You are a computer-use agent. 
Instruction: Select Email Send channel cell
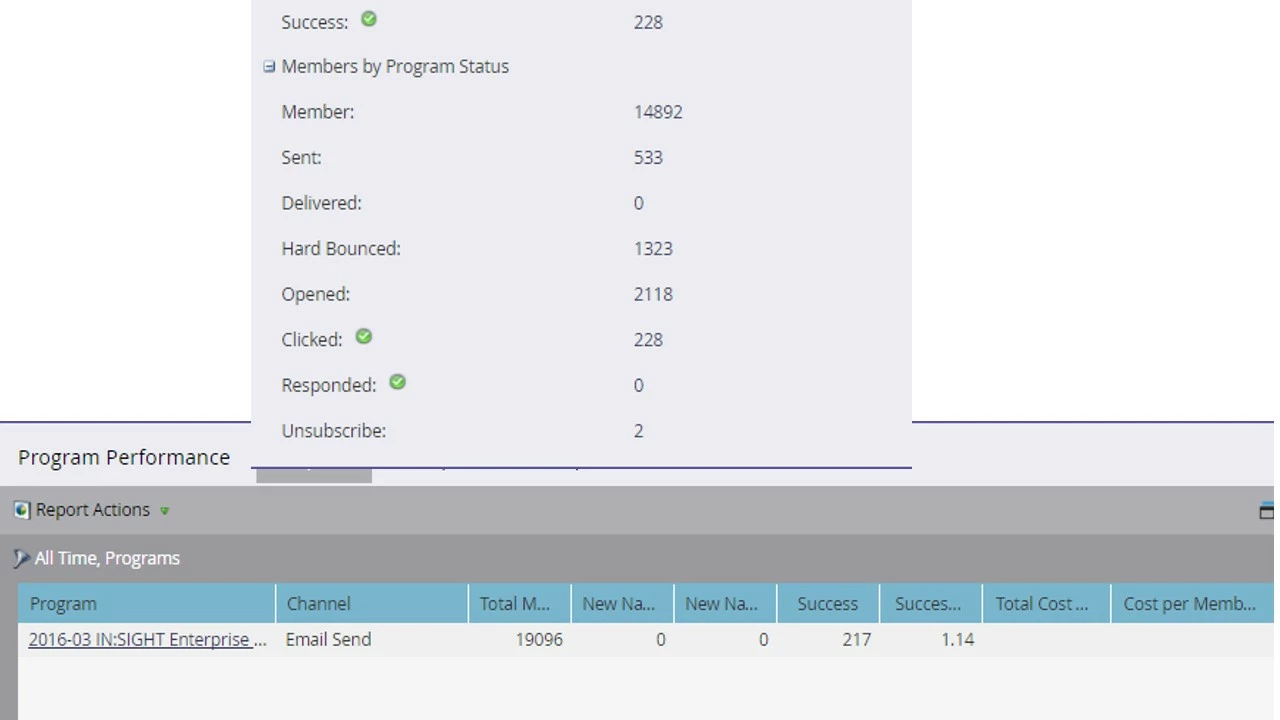pyautogui.click(x=328, y=640)
